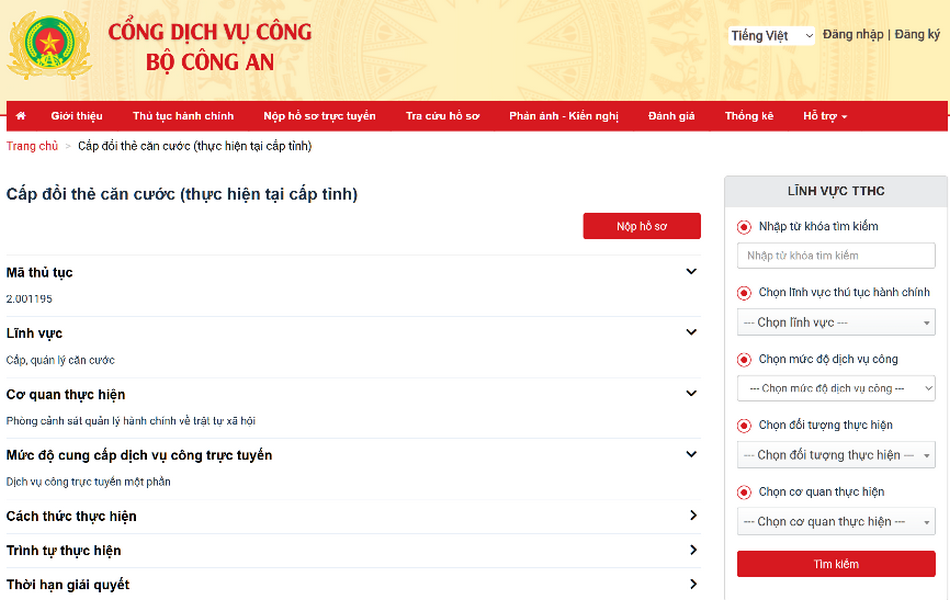The width and height of the screenshot is (950, 600).
Task: Select Chọn lĩnh vực thủ tục hành chính radio
Action: coord(744,293)
